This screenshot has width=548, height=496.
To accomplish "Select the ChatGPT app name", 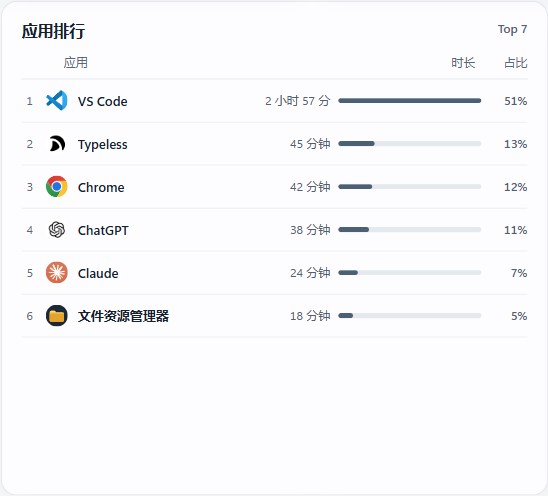I will click(x=103, y=230).
